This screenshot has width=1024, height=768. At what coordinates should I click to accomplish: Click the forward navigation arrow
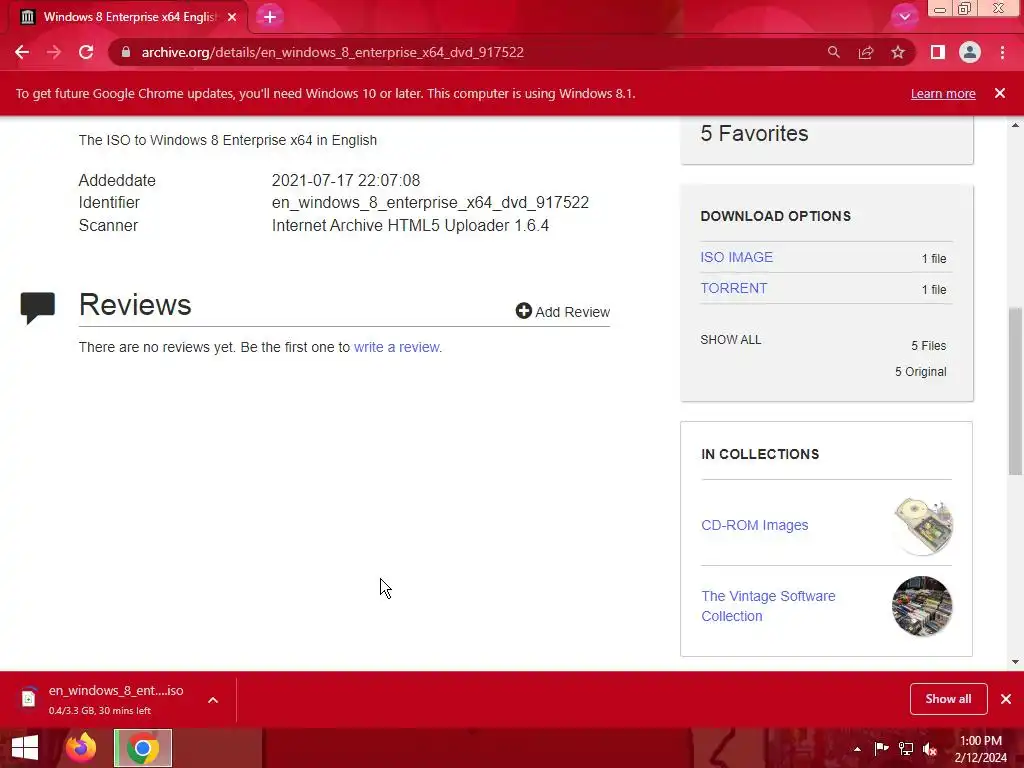[54, 52]
